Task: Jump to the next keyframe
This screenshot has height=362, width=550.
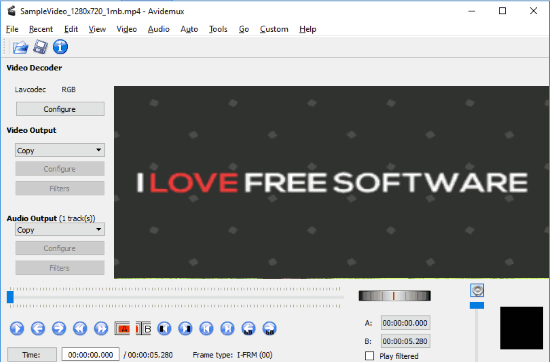Action: point(101,329)
